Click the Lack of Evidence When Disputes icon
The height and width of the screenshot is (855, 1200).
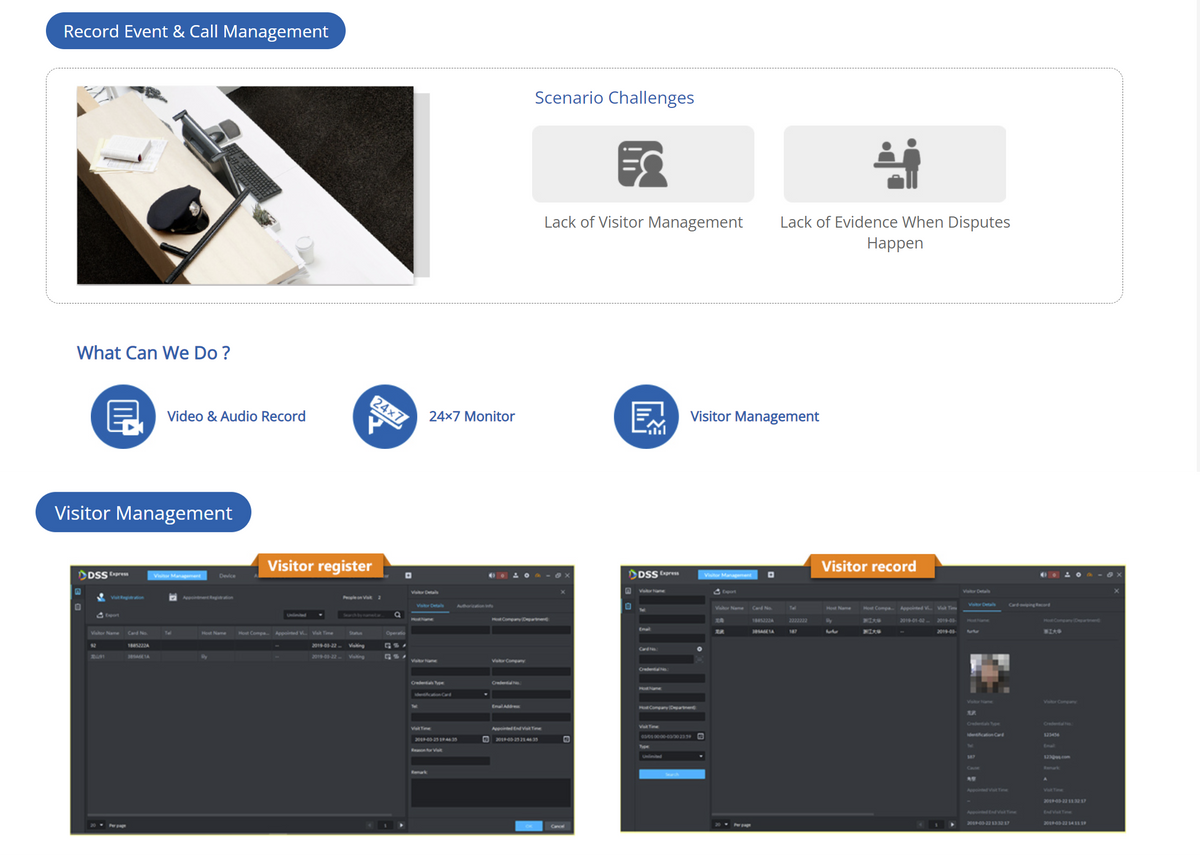895,164
